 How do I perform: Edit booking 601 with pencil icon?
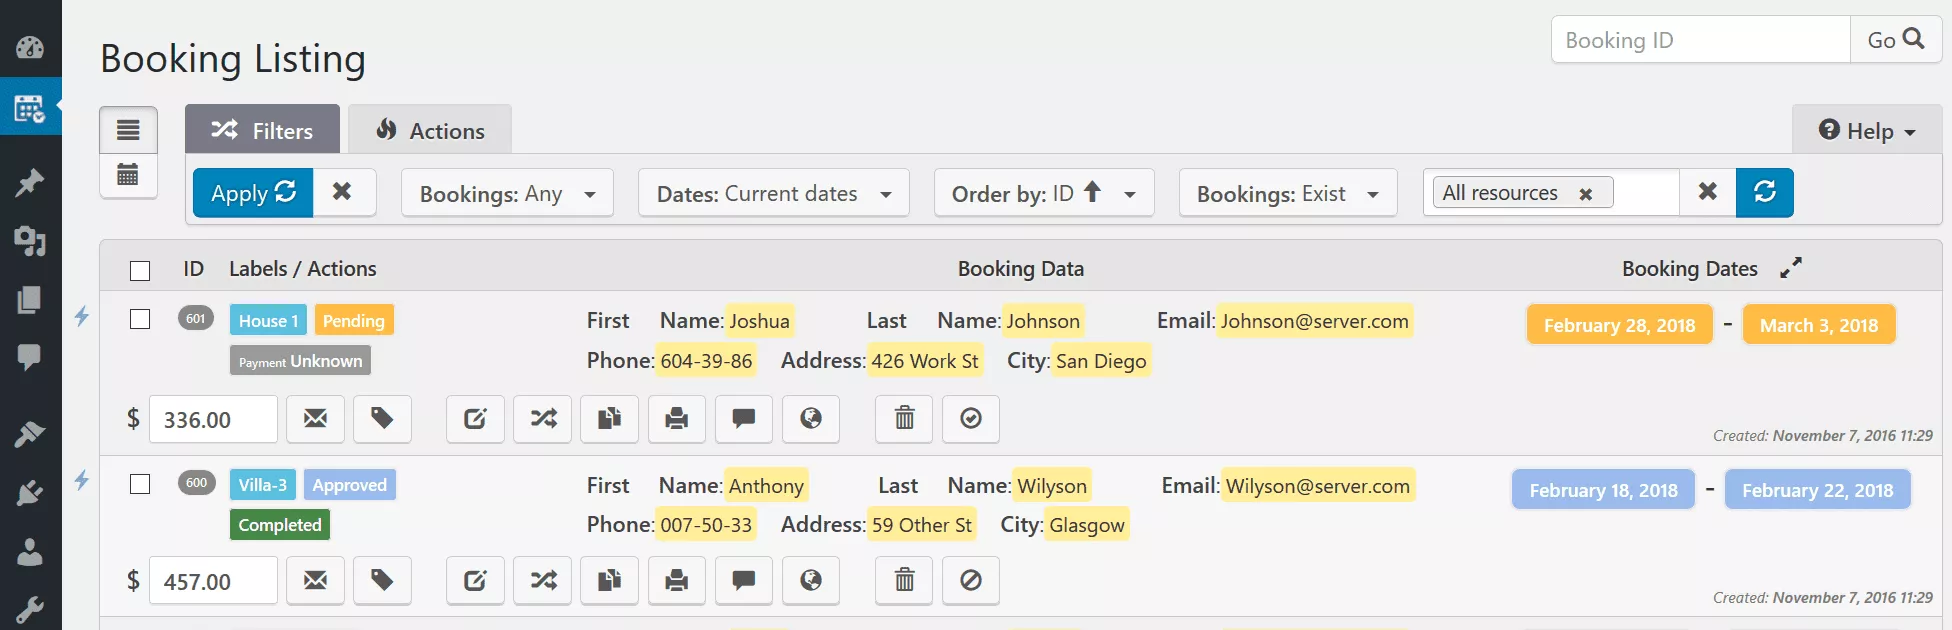pyautogui.click(x=475, y=418)
